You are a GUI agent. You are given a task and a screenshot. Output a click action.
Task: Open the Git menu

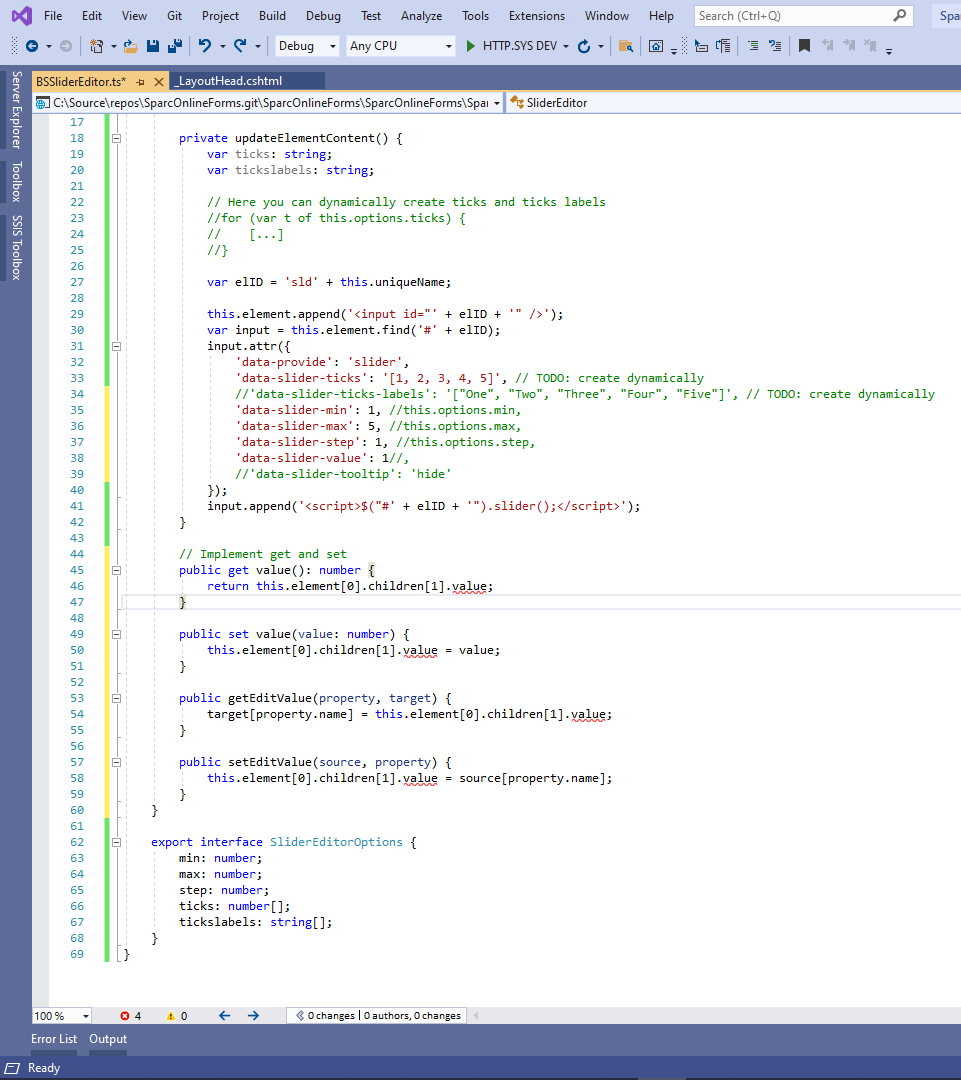174,15
